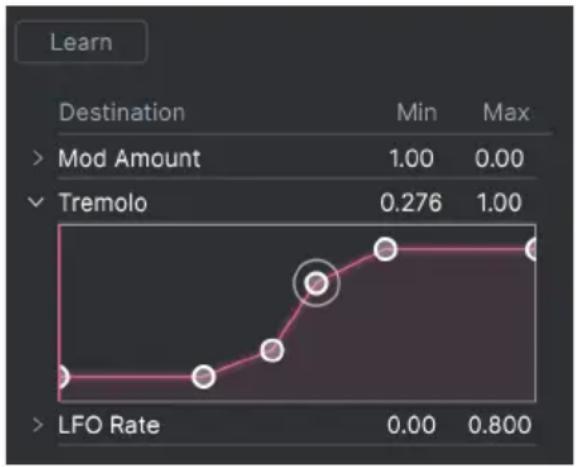Click the Tremolo Min value 0.276
The image size is (576, 467).
(x=411, y=202)
